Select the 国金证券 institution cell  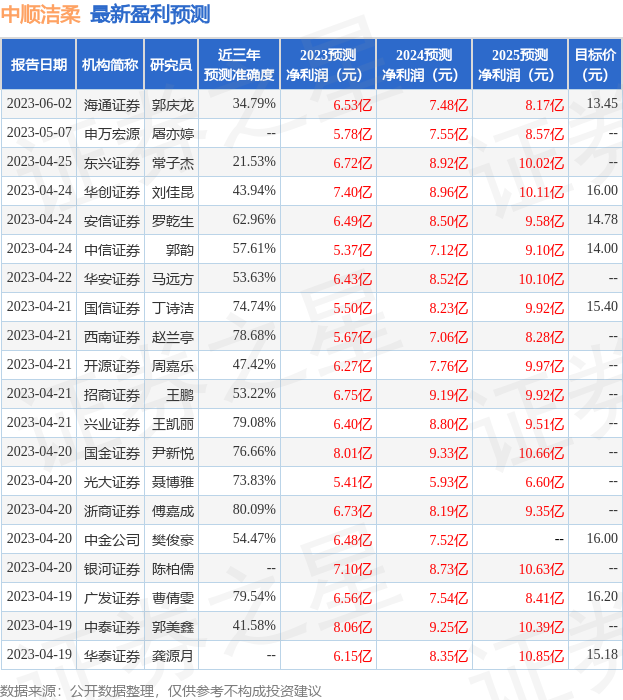point(112,454)
